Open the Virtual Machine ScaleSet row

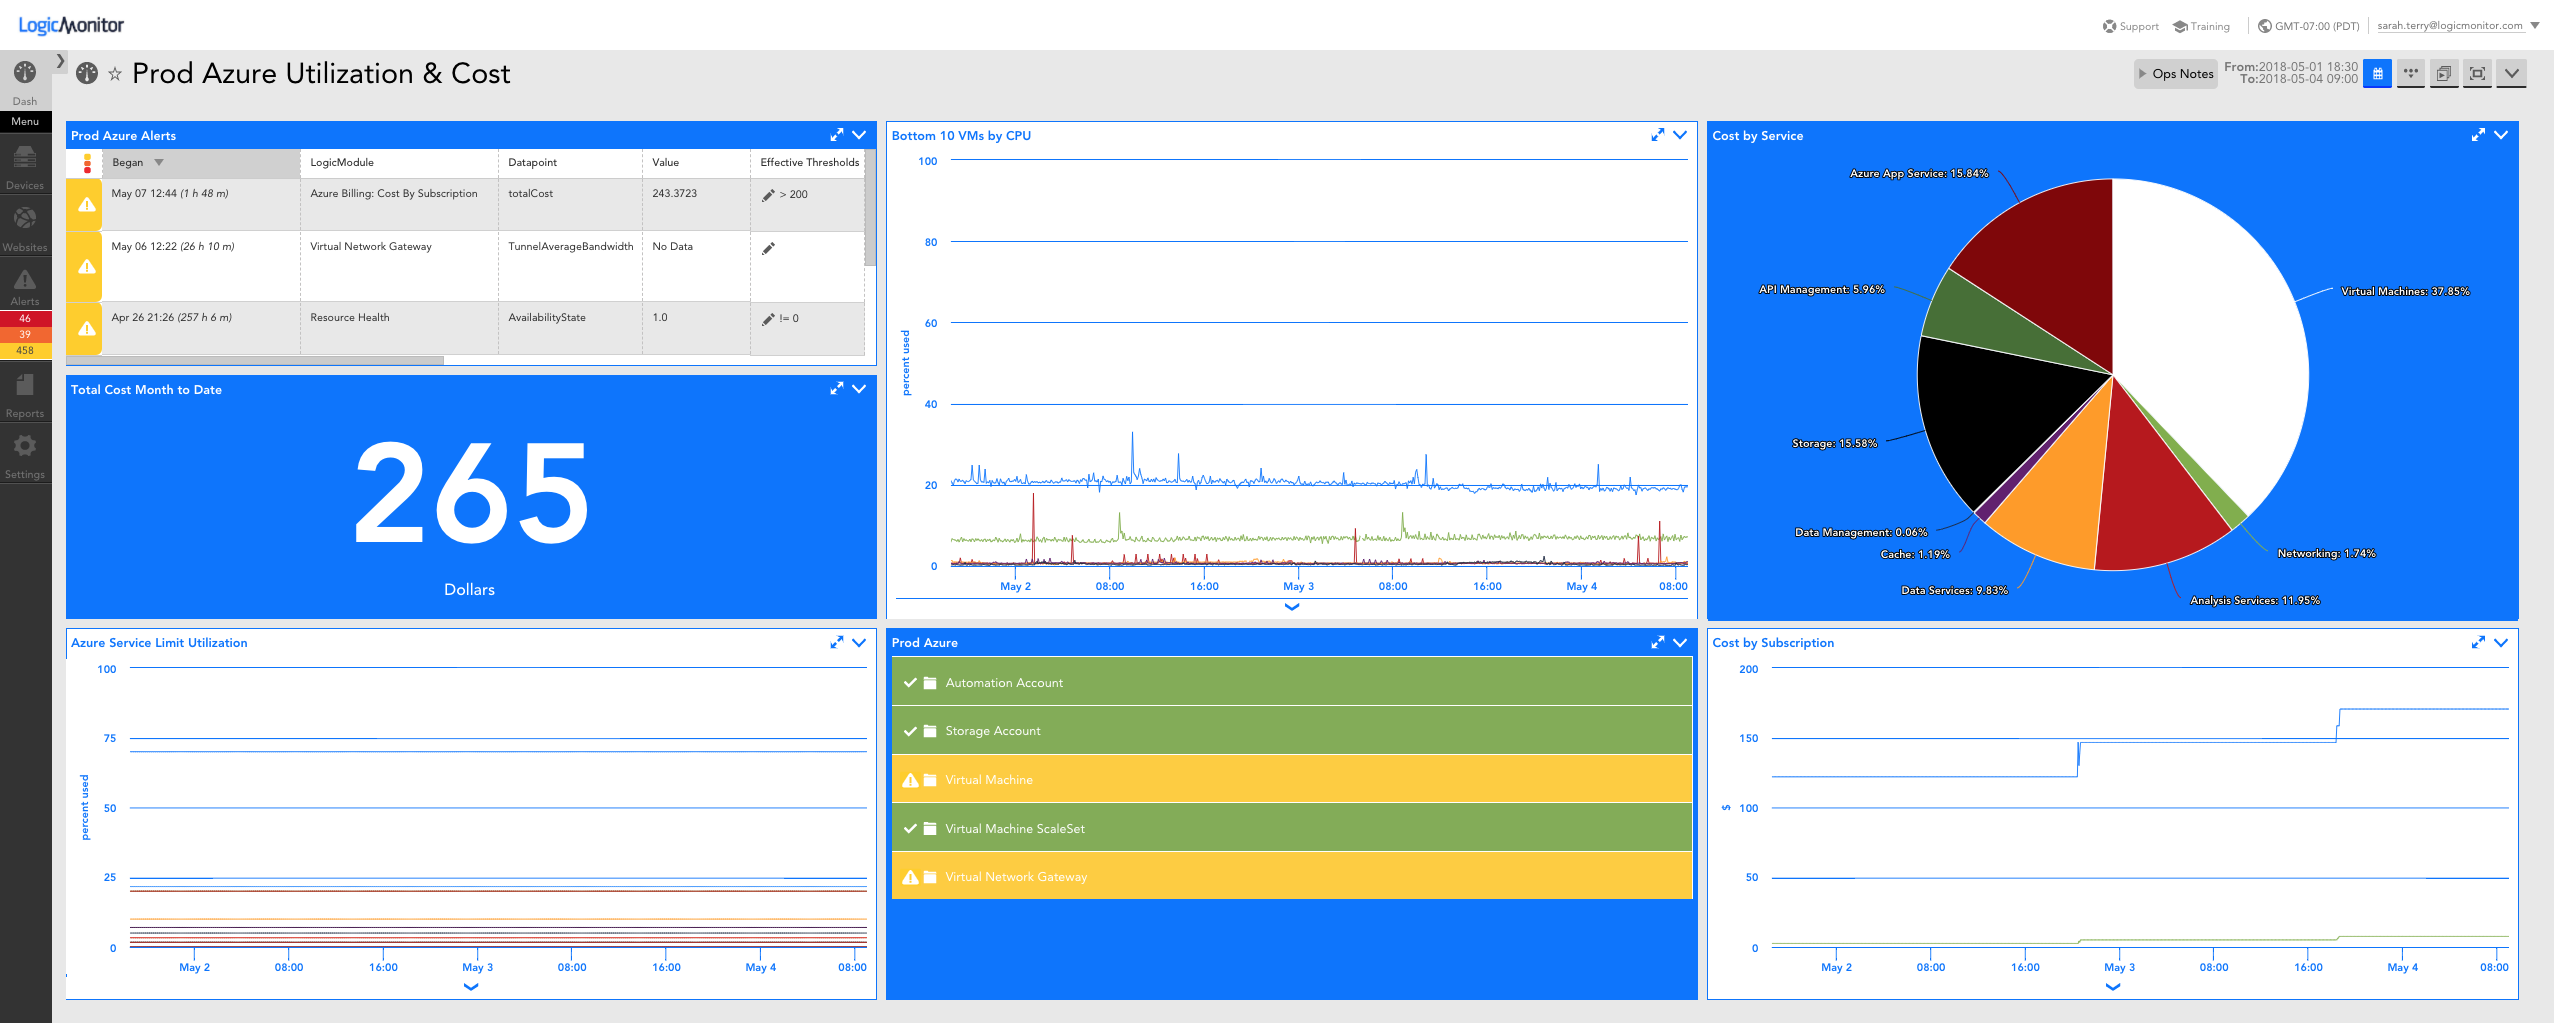(1291, 828)
